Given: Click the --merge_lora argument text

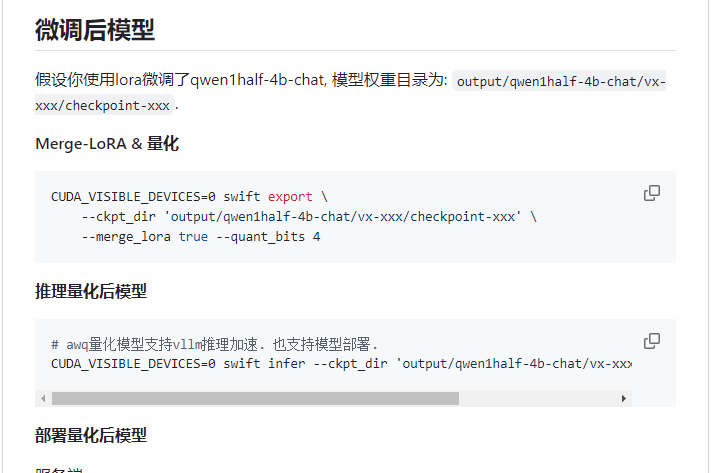Looking at the screenshot, I should click(x=126, y=236).
